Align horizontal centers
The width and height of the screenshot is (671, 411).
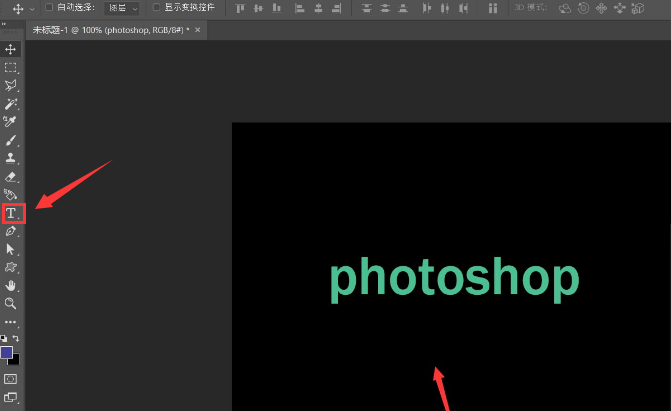[318, 8]
